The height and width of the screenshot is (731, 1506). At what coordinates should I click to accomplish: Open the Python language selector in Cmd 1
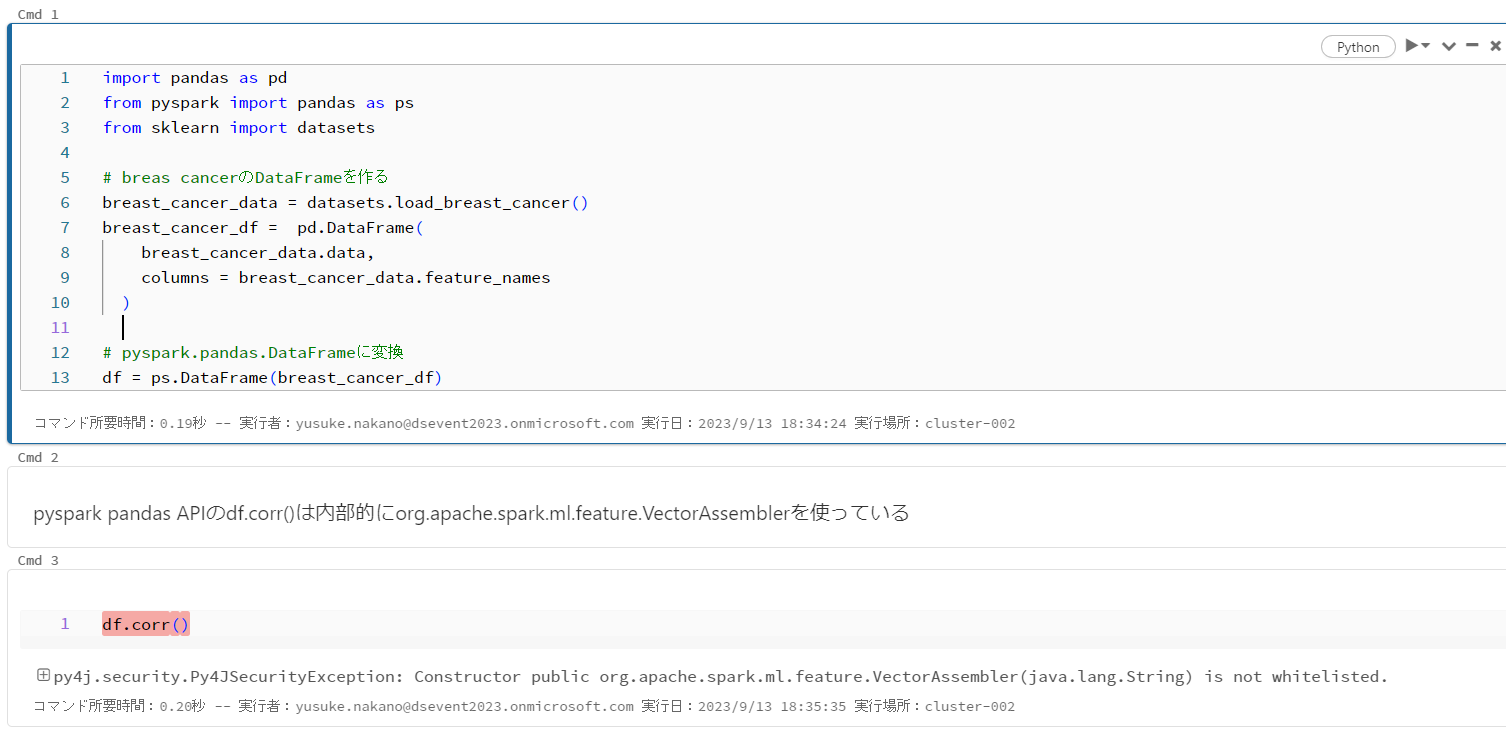tap(1358, 47)
